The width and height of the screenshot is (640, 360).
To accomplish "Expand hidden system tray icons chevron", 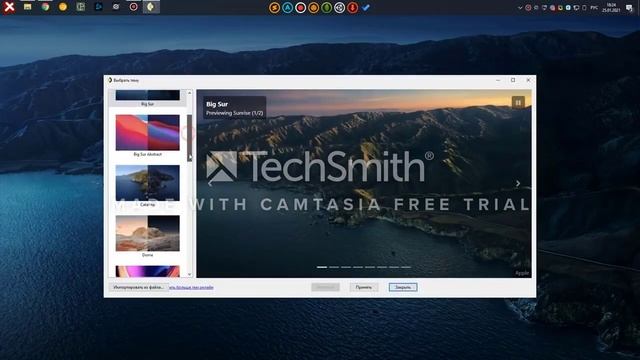I will point(520,8).
